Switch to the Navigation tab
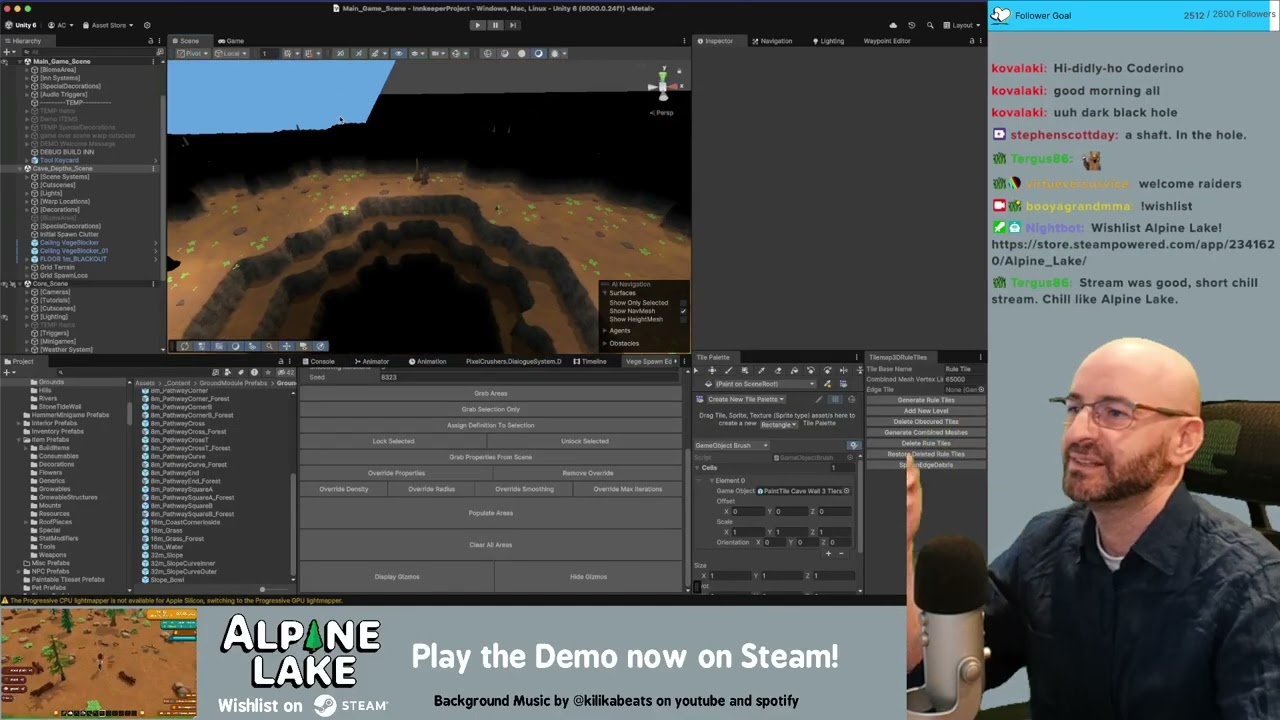The width and height of the screenshot is (1280, 720). coord(771,41)
